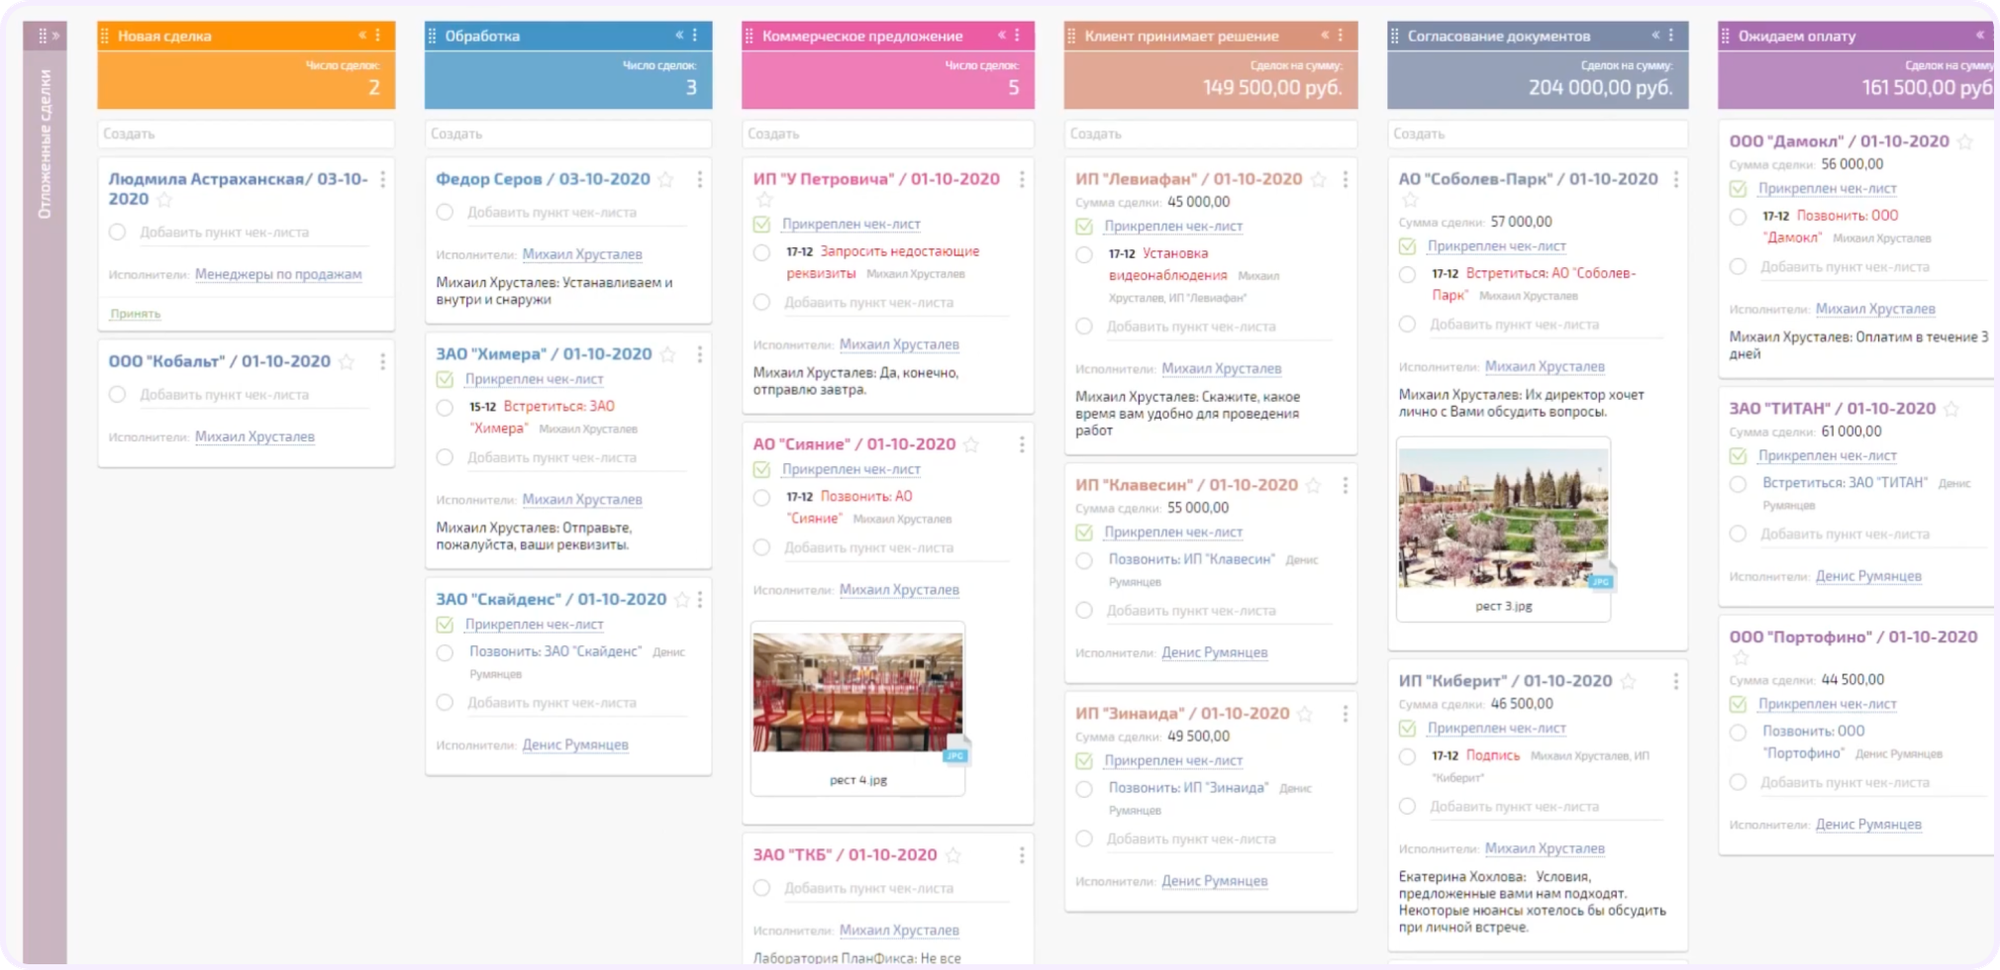2000x970 pixels.
Task: Mark Позвонить: АО "Сияние" task done
Action: (762, 498)
